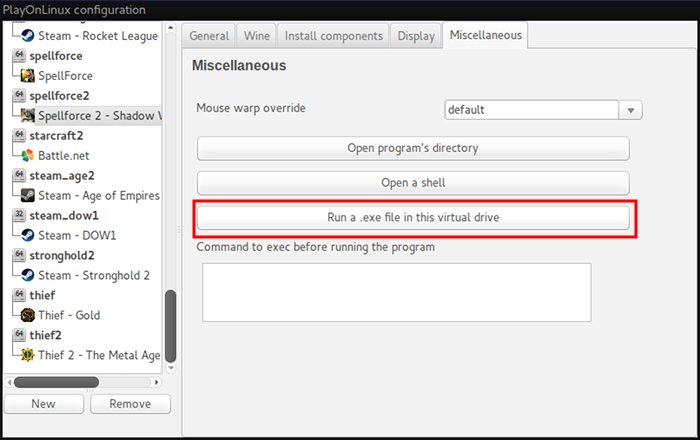Image resolution: width=700 pixels, height=440 pixels.
Task: Click the Remove virtual drive button
Action: click(130, 404)
